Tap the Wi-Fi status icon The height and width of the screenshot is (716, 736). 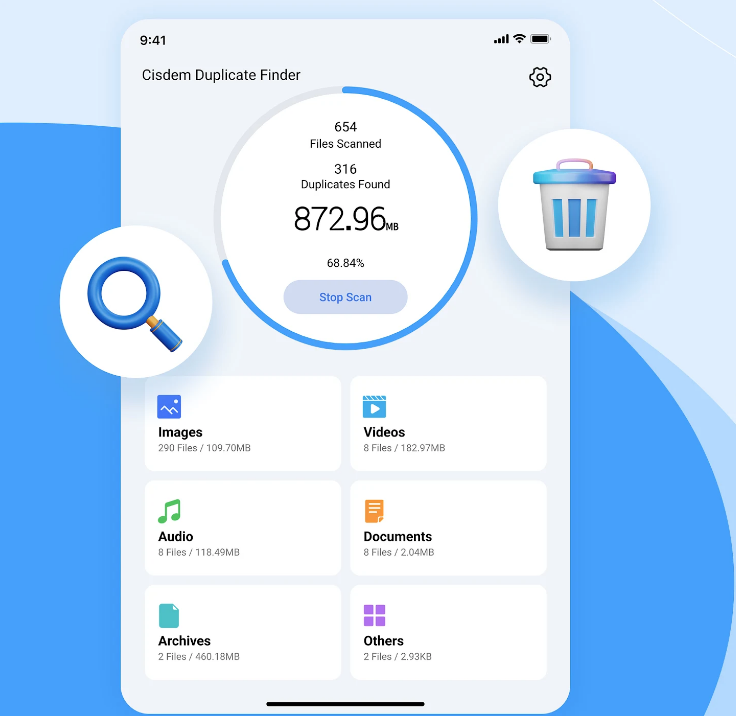(x=519, y=38)
